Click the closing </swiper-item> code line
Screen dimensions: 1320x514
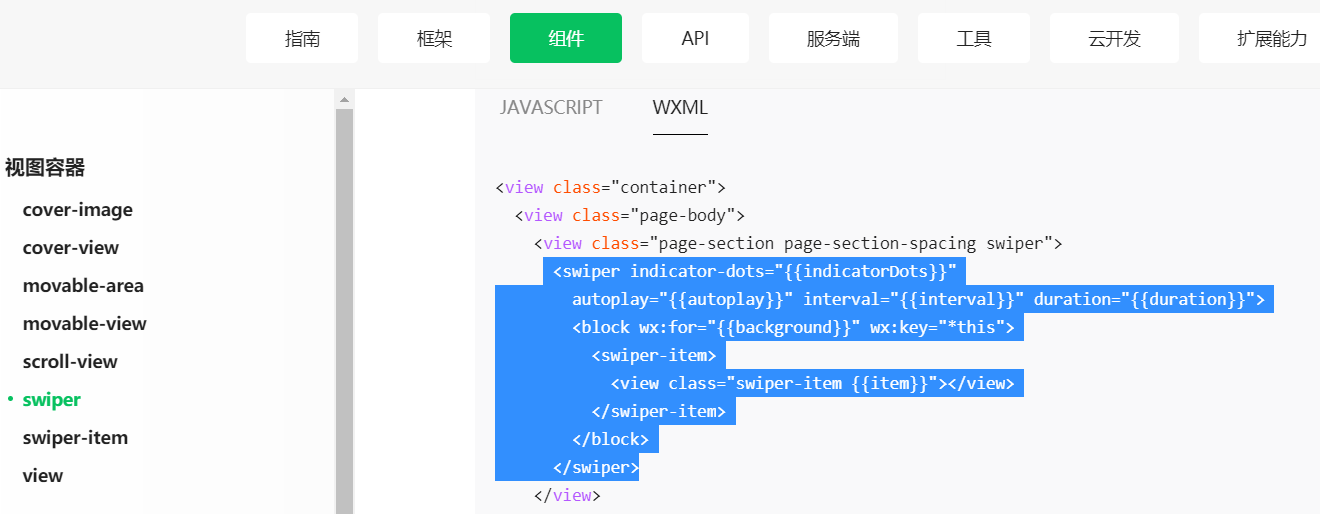[659, 411]
